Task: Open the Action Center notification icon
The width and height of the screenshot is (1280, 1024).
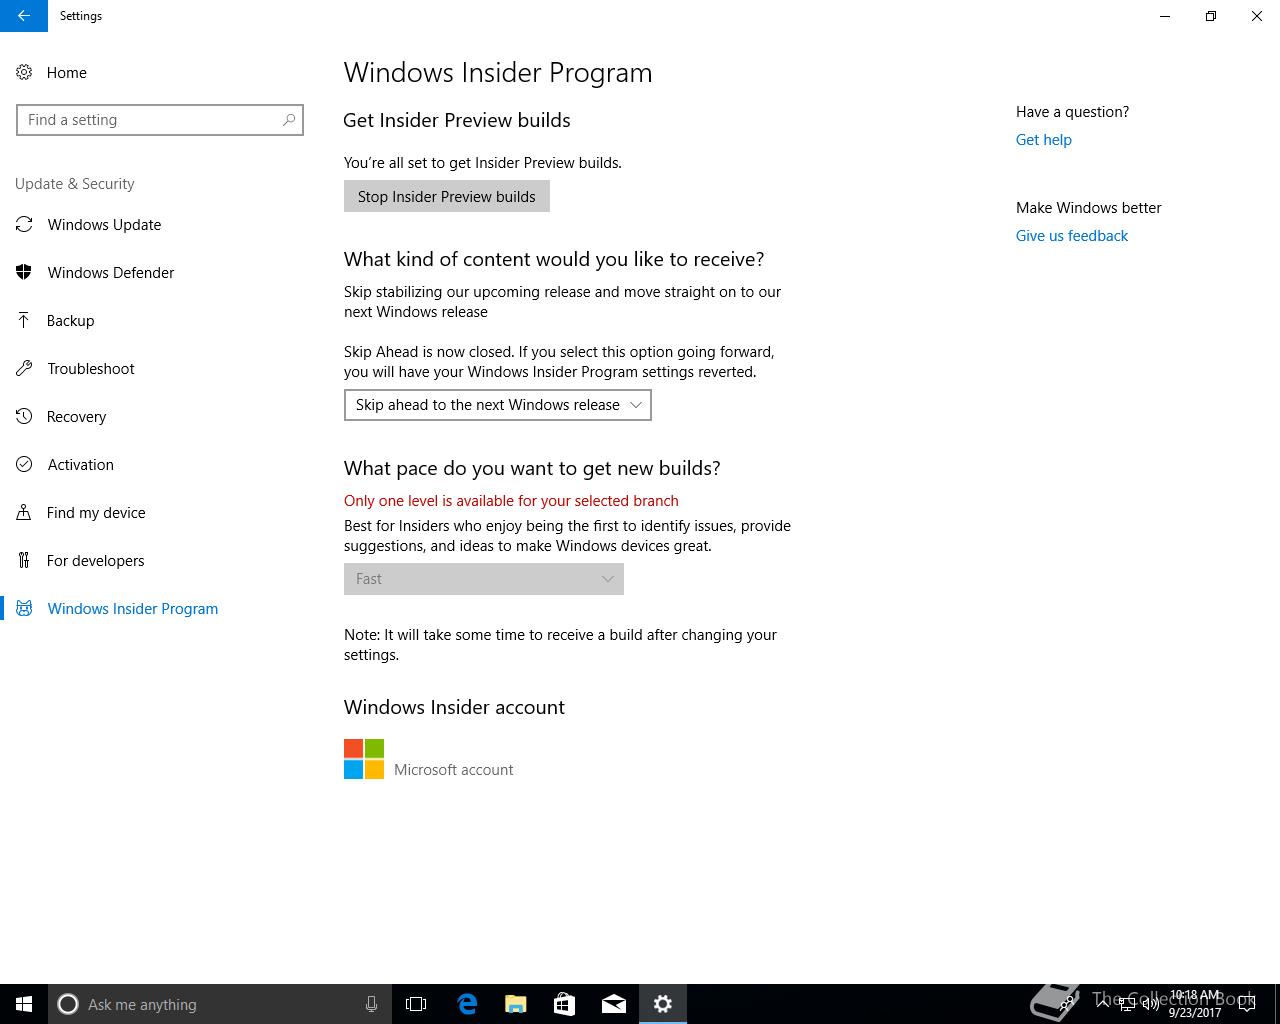Action: tap(1247, 1004)
